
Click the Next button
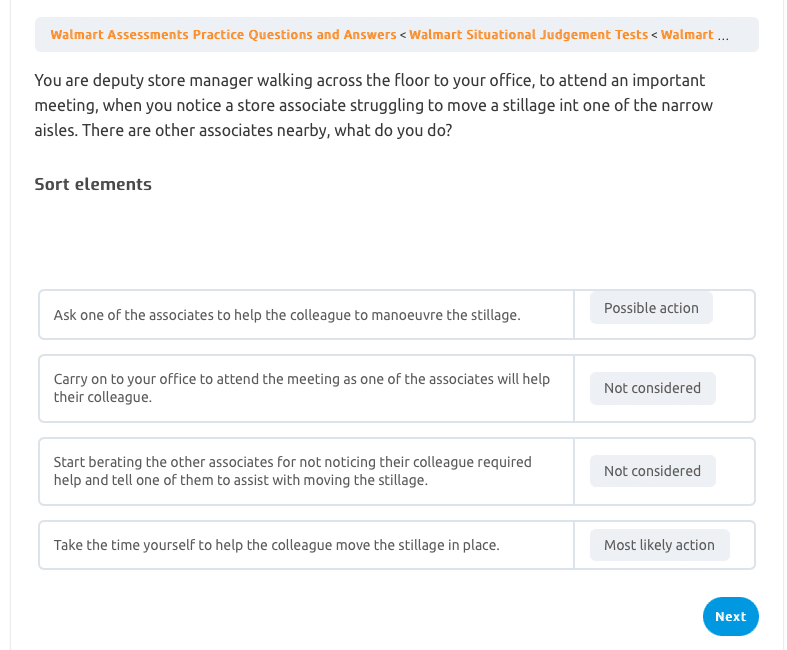(x=730, y=617)
